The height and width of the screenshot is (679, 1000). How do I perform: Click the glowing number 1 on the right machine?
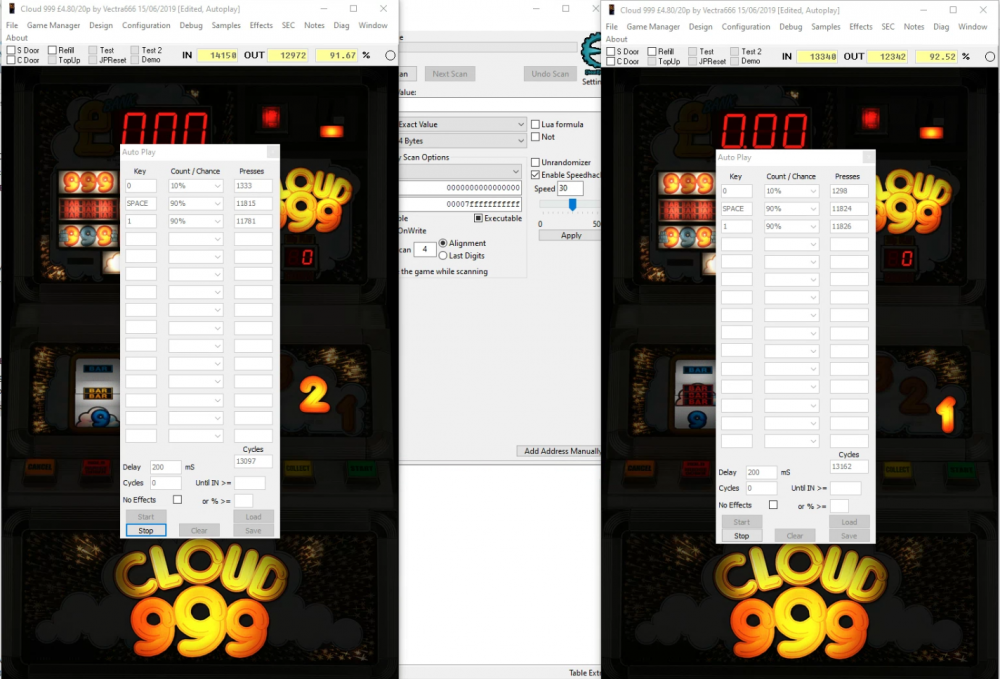coord(944,413)
